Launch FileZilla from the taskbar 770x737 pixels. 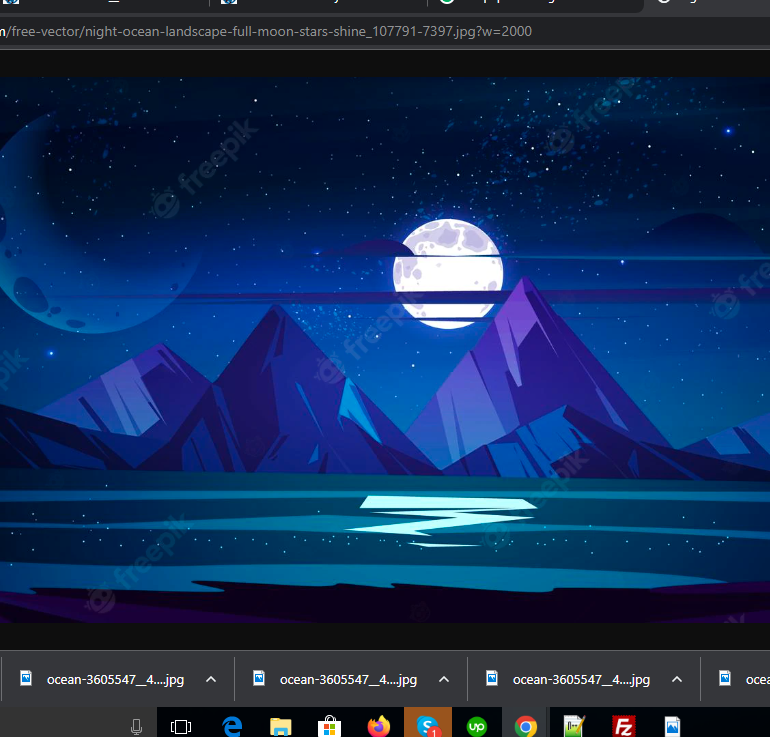click(624, 727)
